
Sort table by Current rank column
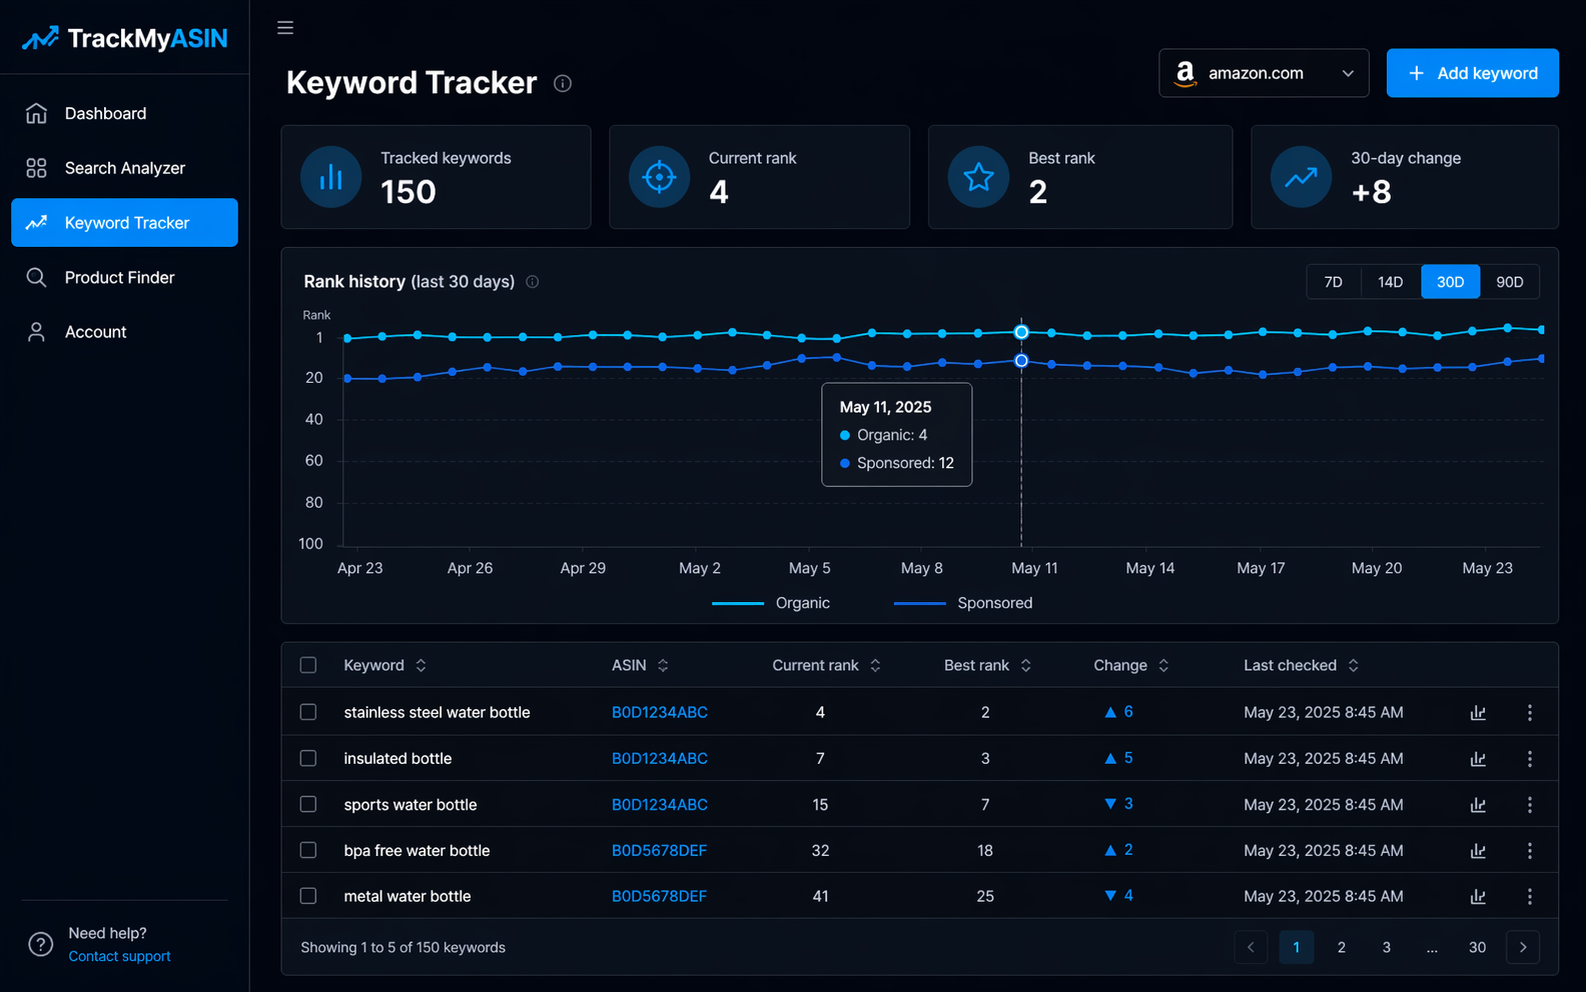[x=826, y=665]
